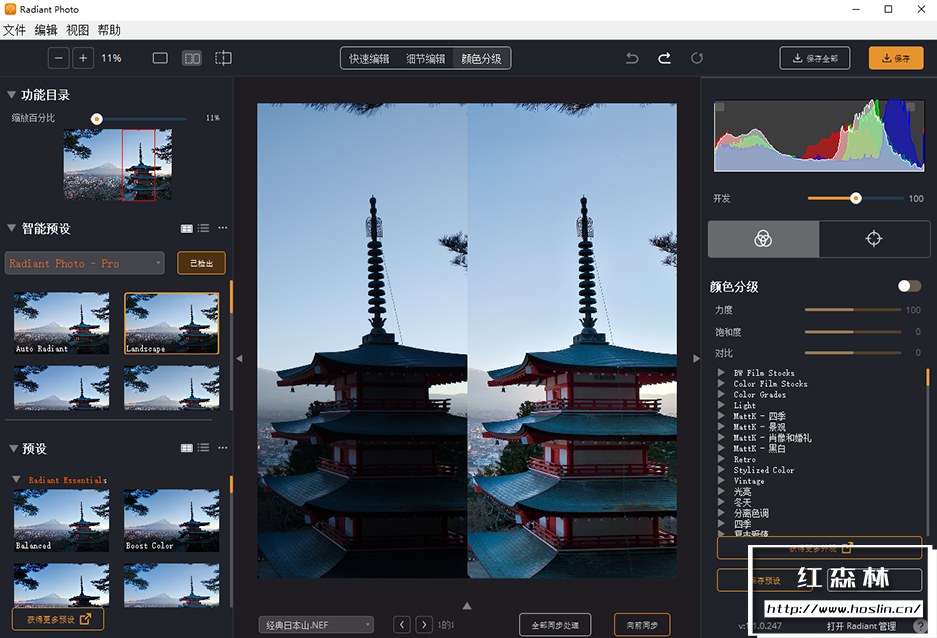The image size is (937, 638).
Task: Click the redo arrow
Action: (x=664, y=58)
